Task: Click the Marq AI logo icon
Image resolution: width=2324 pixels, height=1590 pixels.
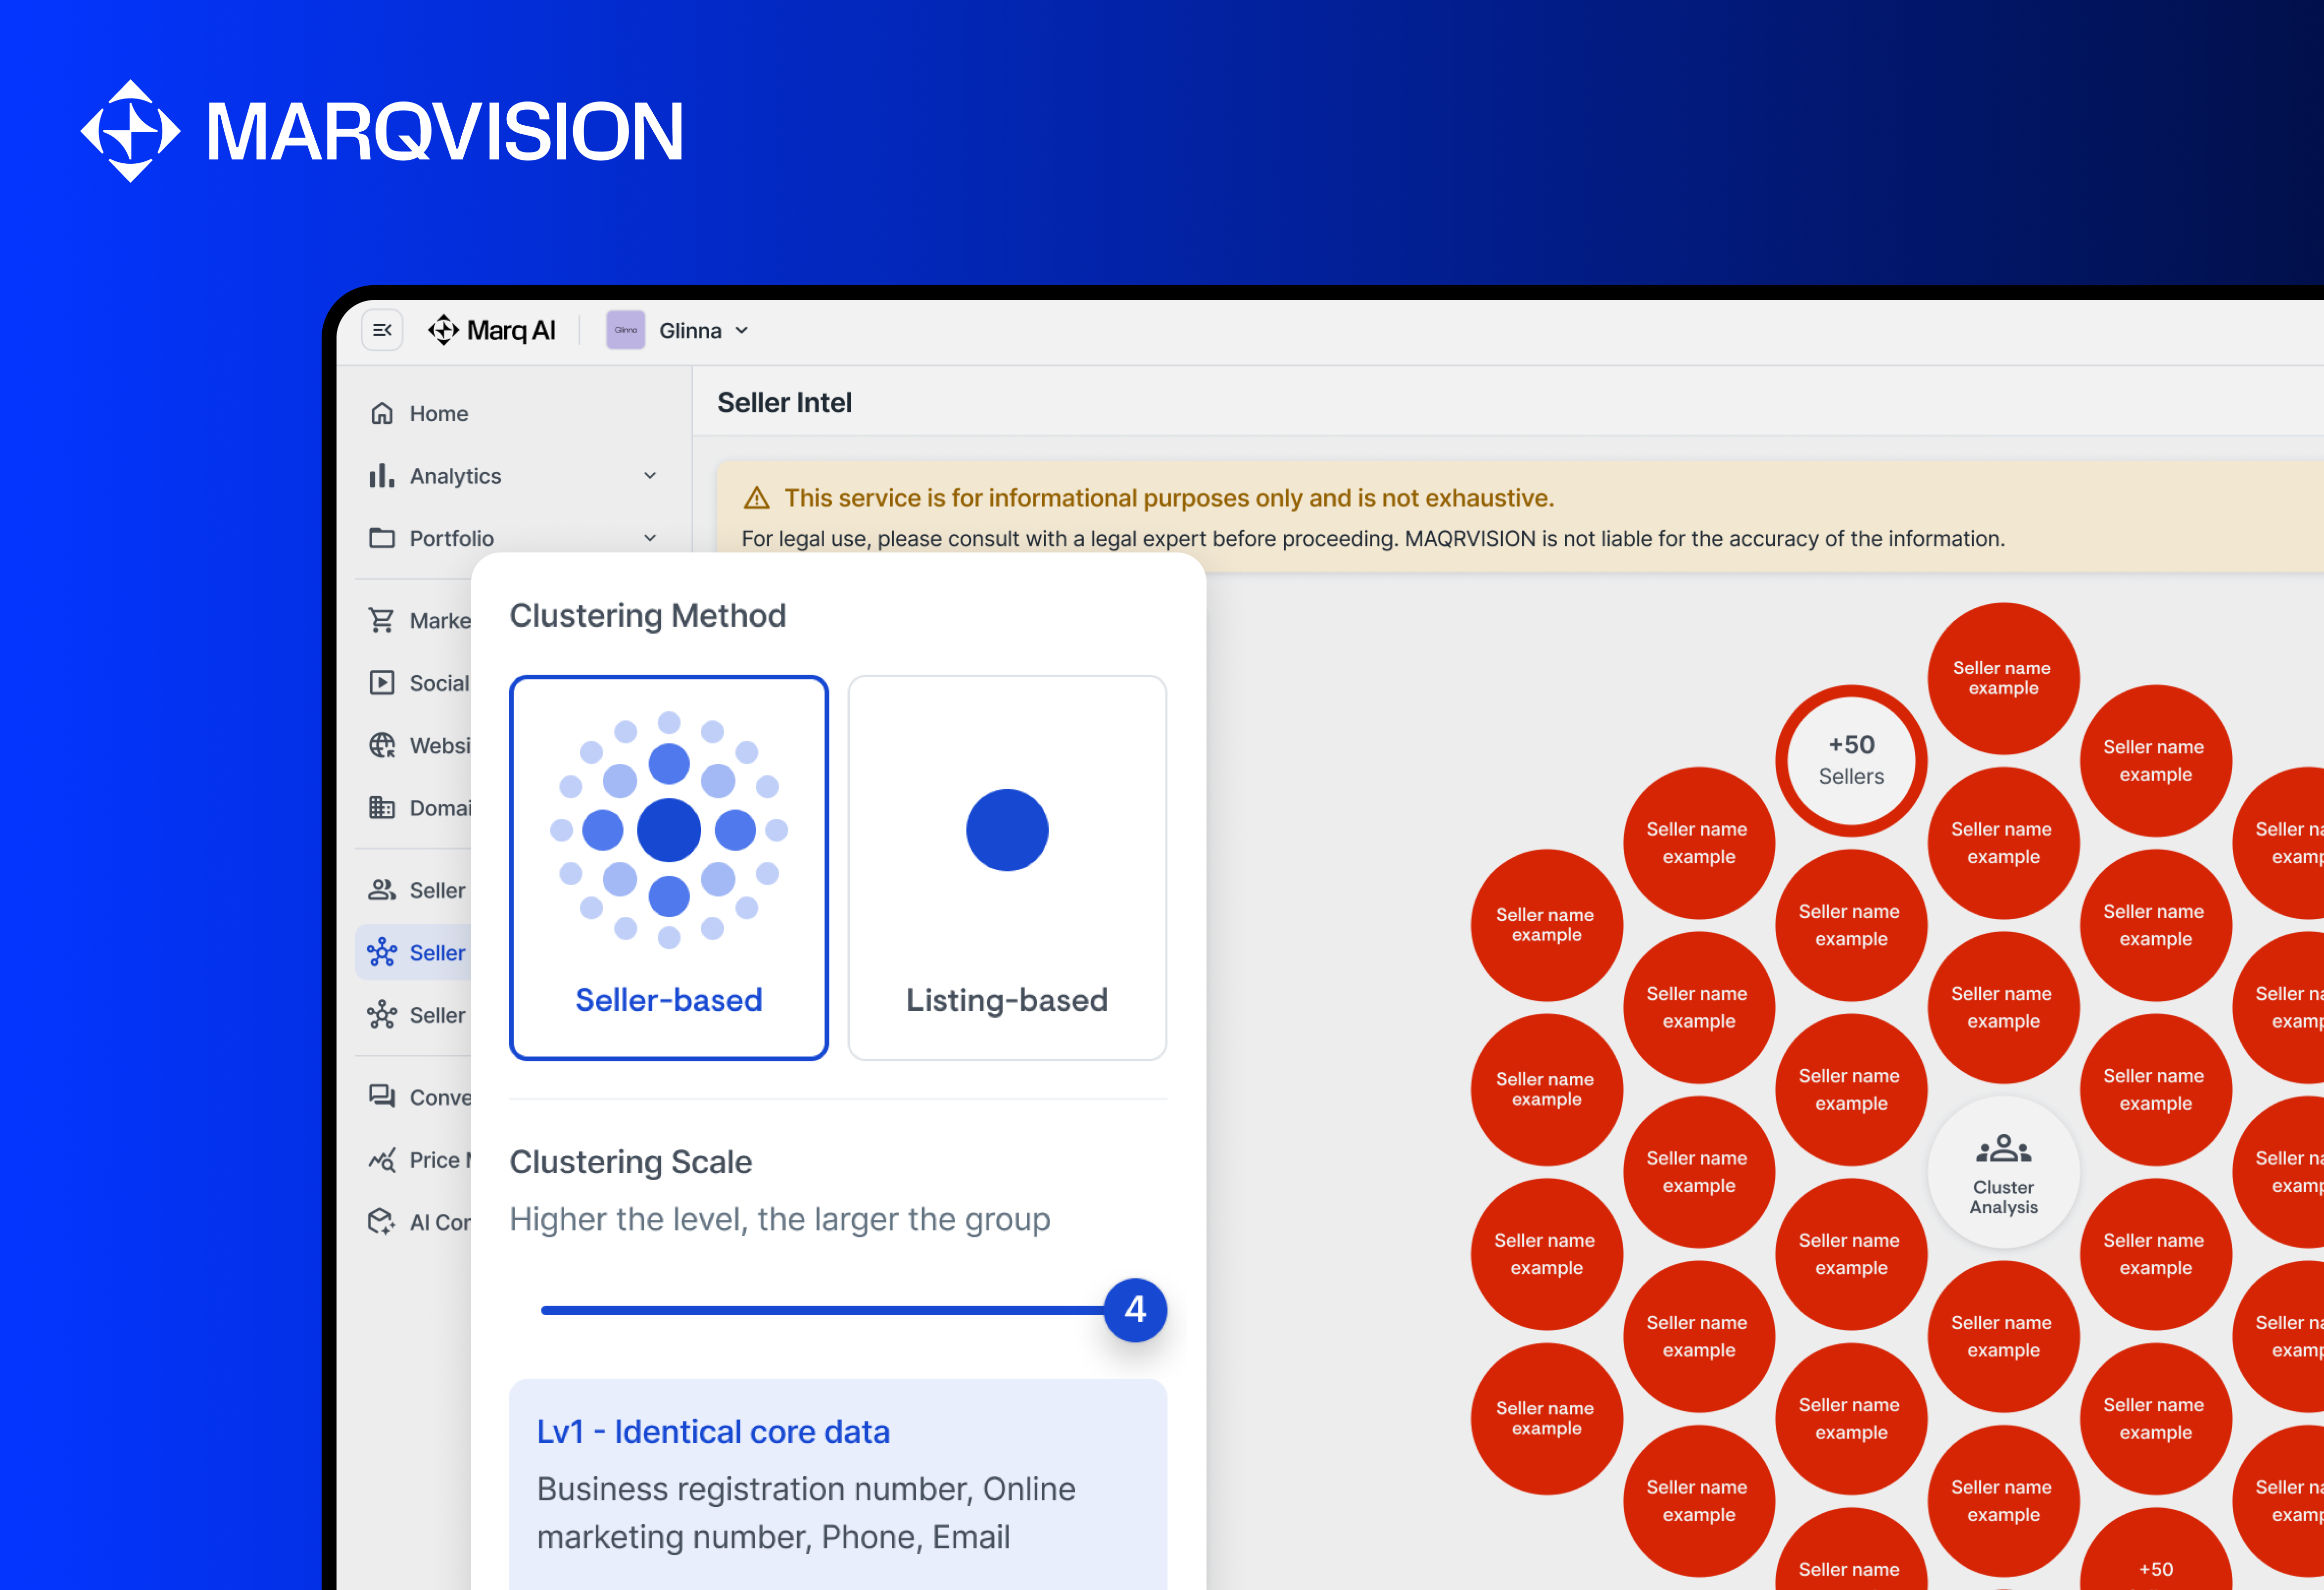Action: coord(443,330)
